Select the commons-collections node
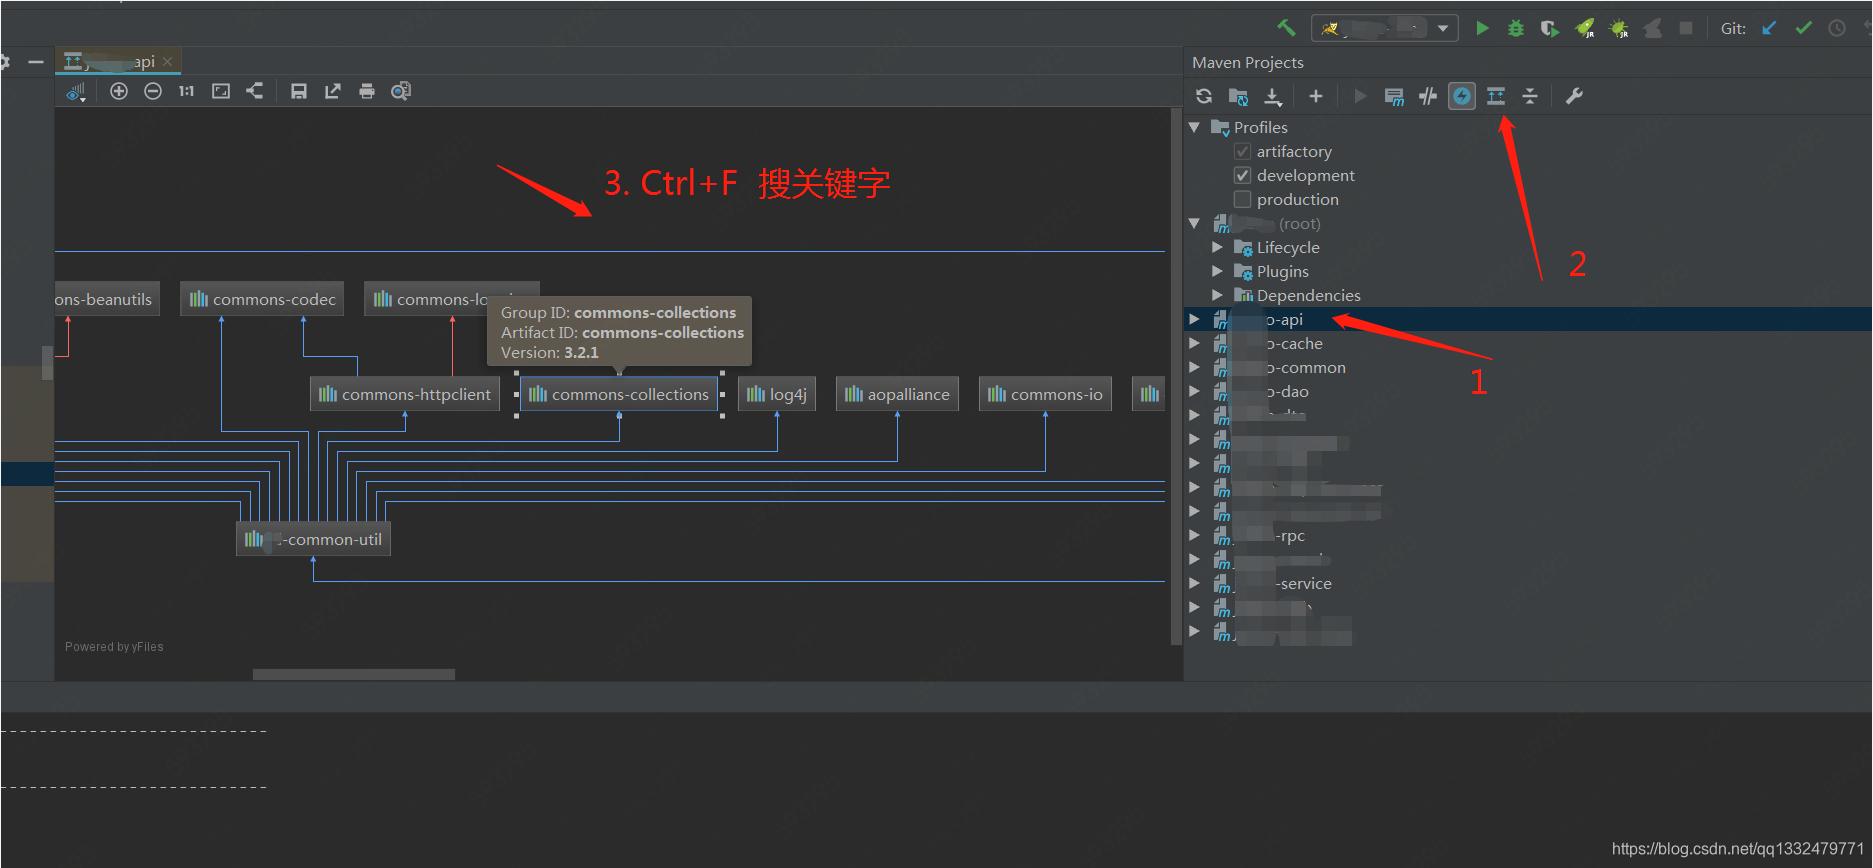 point(618,394)
